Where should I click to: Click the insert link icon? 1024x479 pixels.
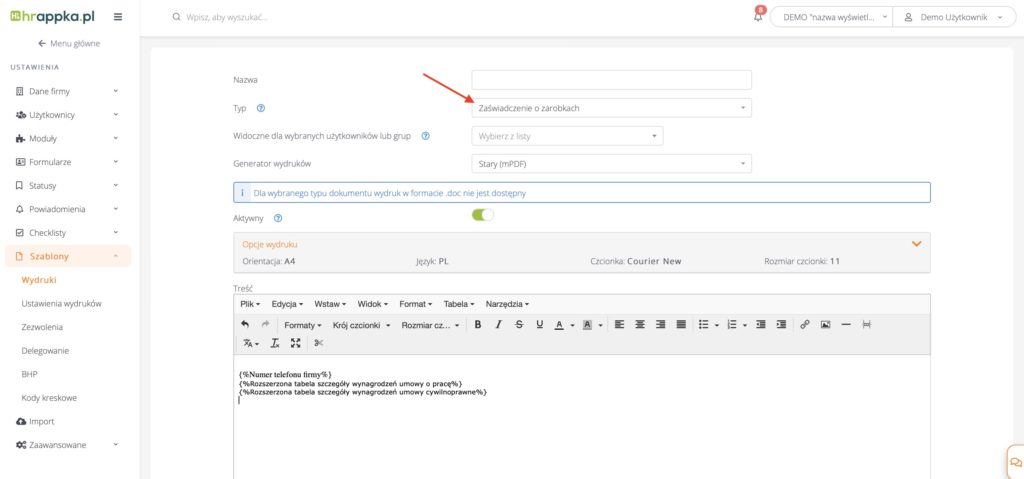pos(805,325)
